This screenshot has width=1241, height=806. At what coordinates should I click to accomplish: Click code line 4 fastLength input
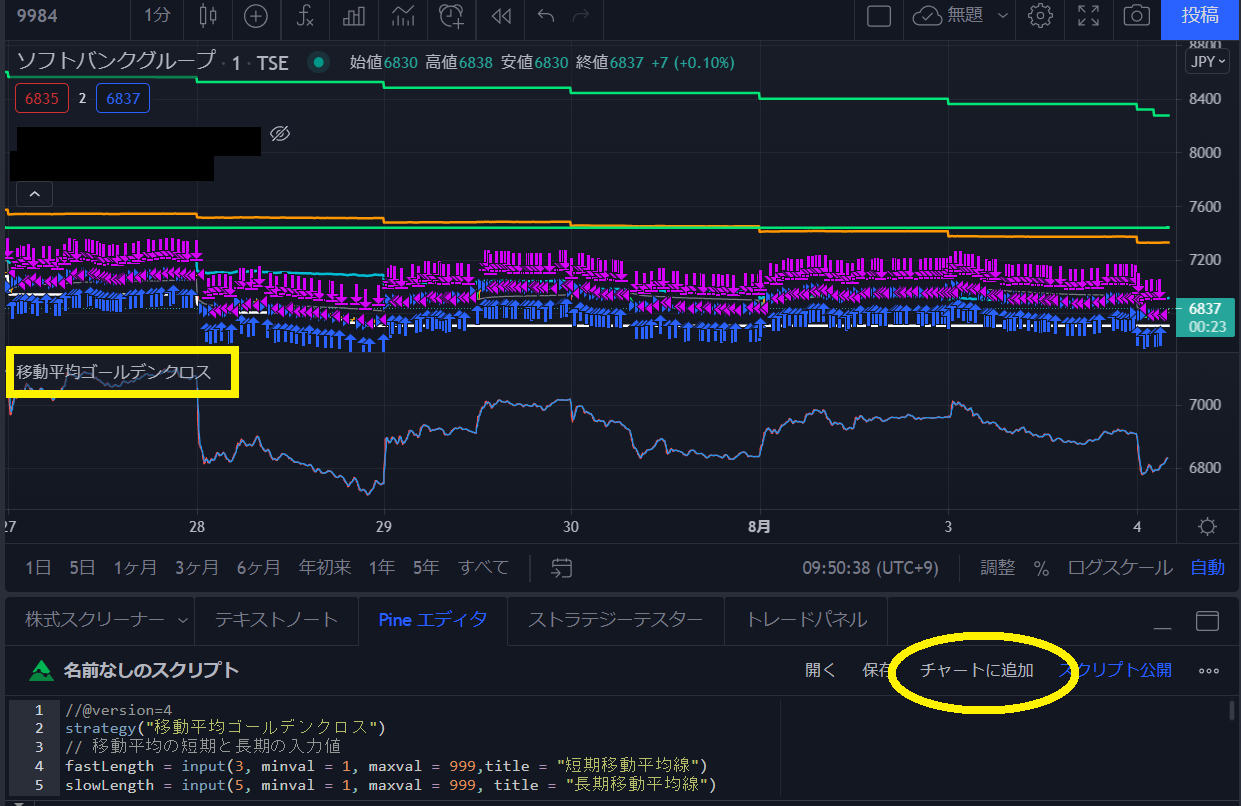386,766
